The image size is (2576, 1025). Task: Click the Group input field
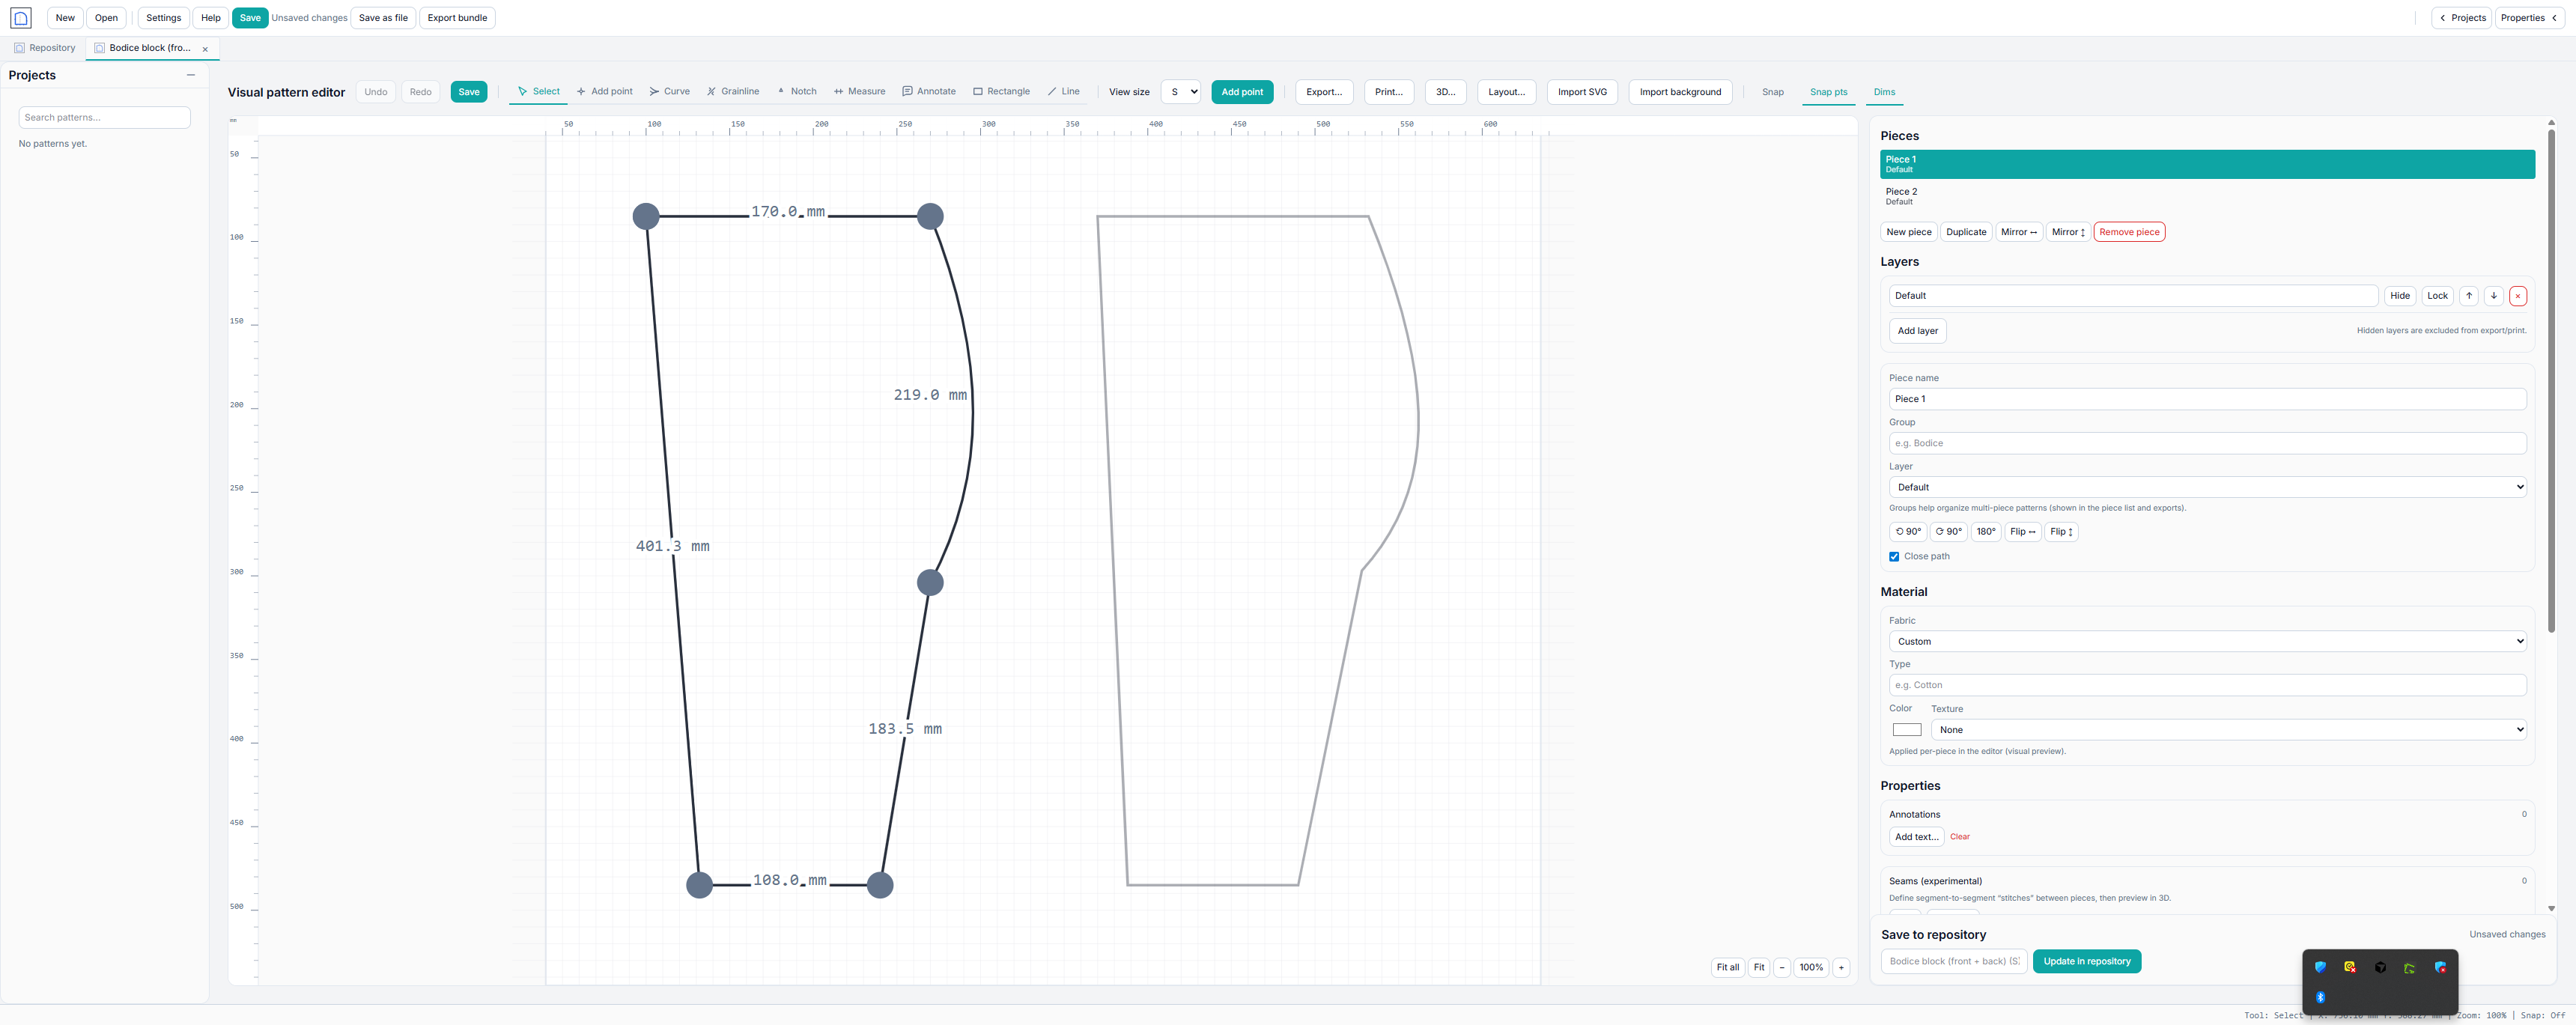(2207, 443)
